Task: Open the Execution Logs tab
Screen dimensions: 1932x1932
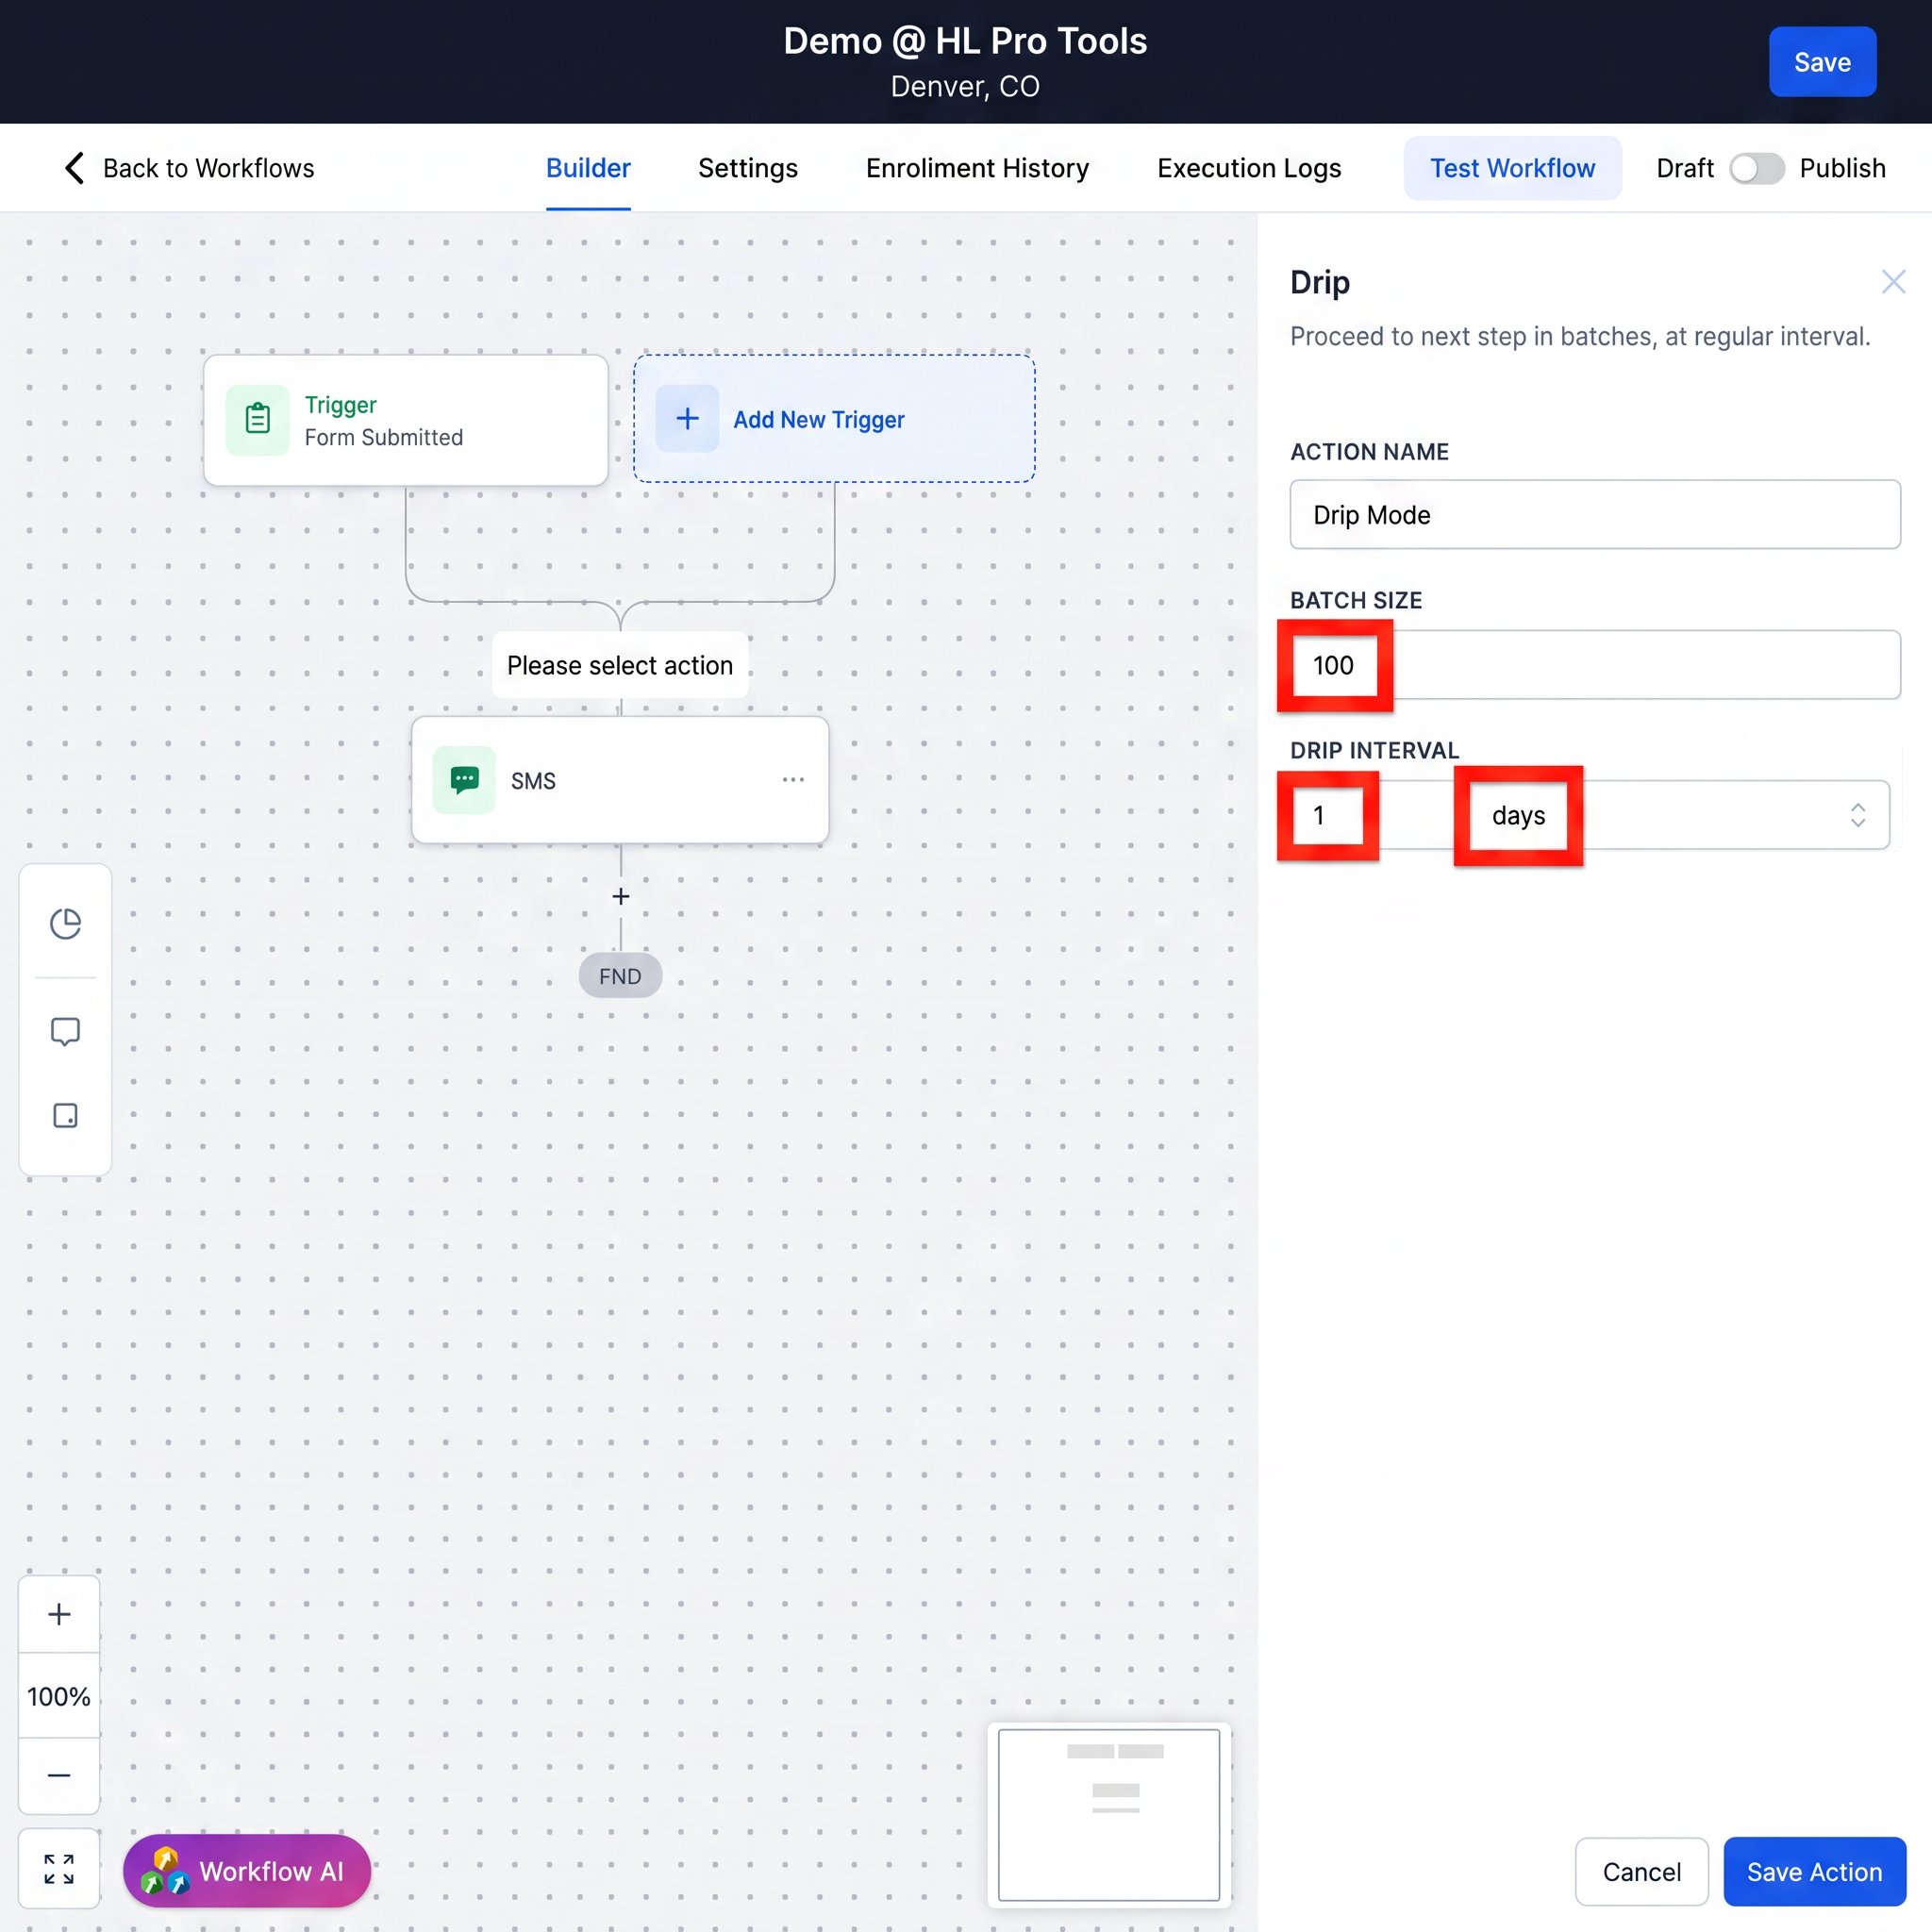Action: [x=1249, y=168]
